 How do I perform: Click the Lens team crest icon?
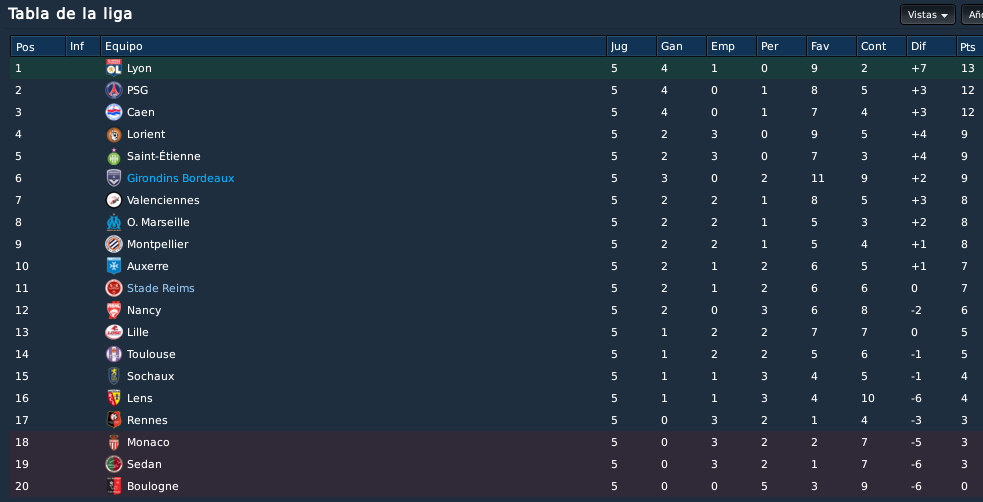[113, 398]
